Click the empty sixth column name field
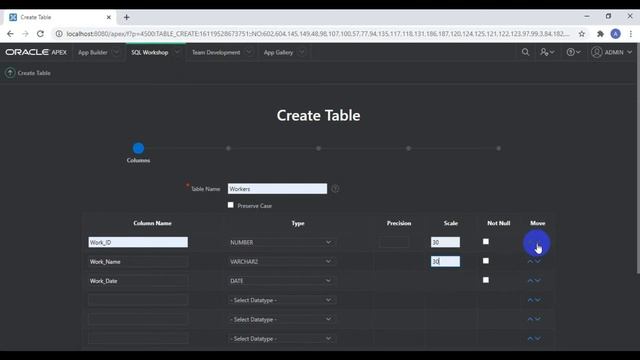 click(138, 338)
